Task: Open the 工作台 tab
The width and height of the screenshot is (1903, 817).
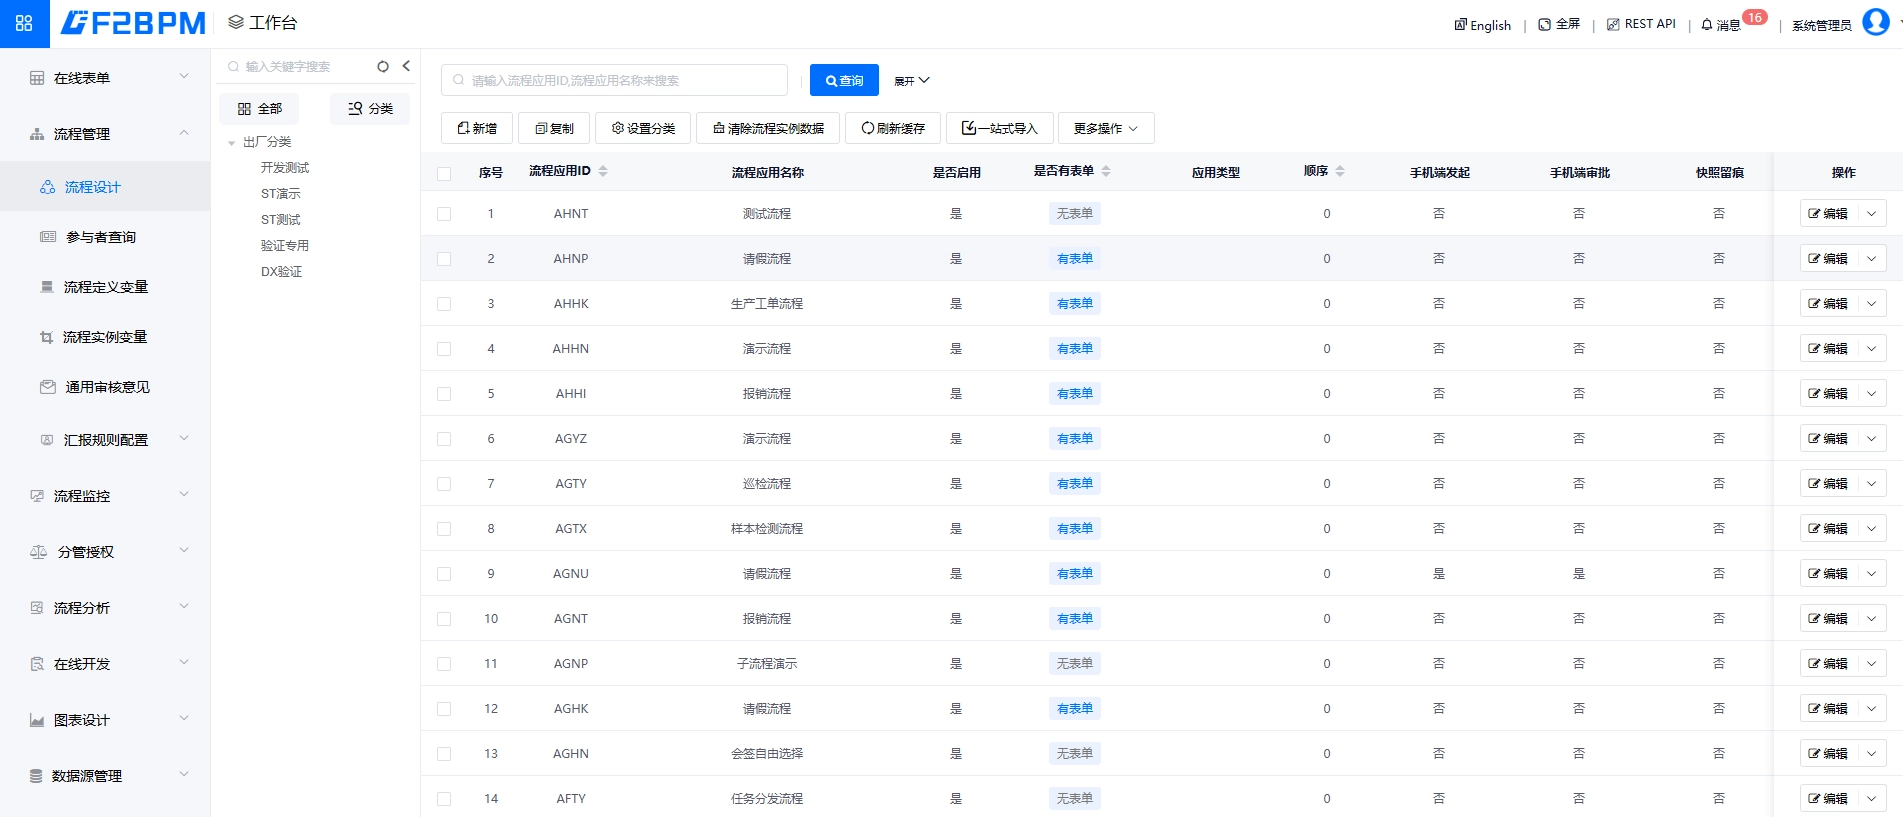Action: click(263, 23)
